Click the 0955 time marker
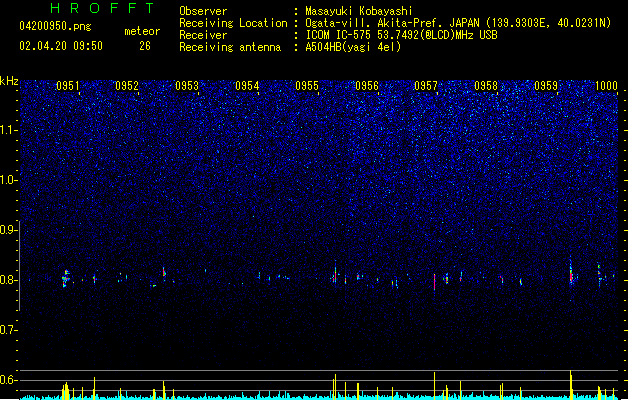Image resolution: width=629 pixels, height=400 pixels. (307, 85)
